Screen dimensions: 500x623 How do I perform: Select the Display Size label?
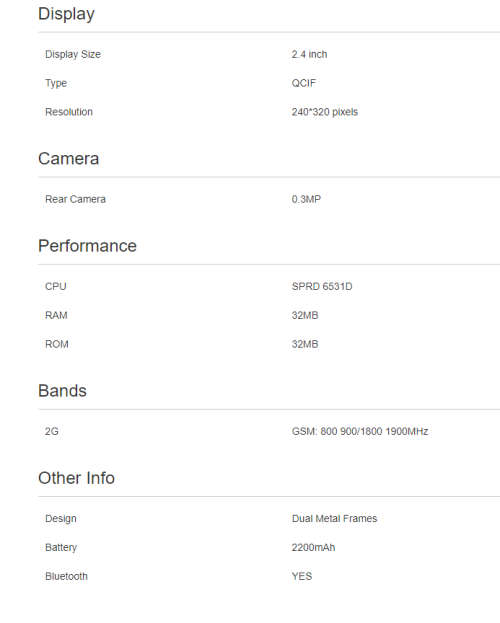click(x=73, y=54)
